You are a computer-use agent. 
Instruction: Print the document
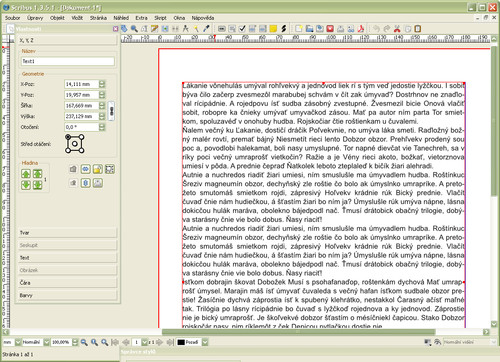(x=340, y=29)
